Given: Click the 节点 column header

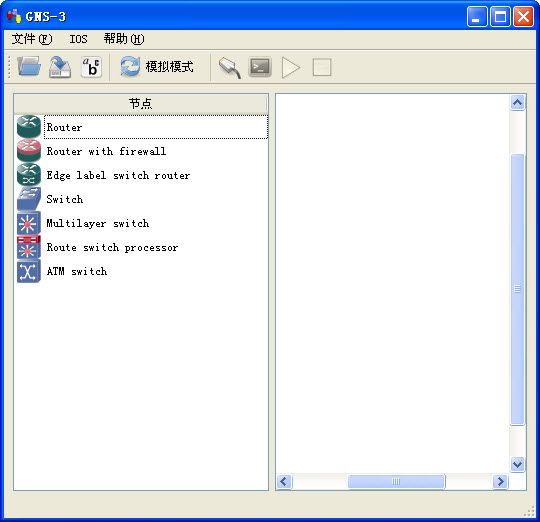Looking at the screenshot, I should click(141, 104).
